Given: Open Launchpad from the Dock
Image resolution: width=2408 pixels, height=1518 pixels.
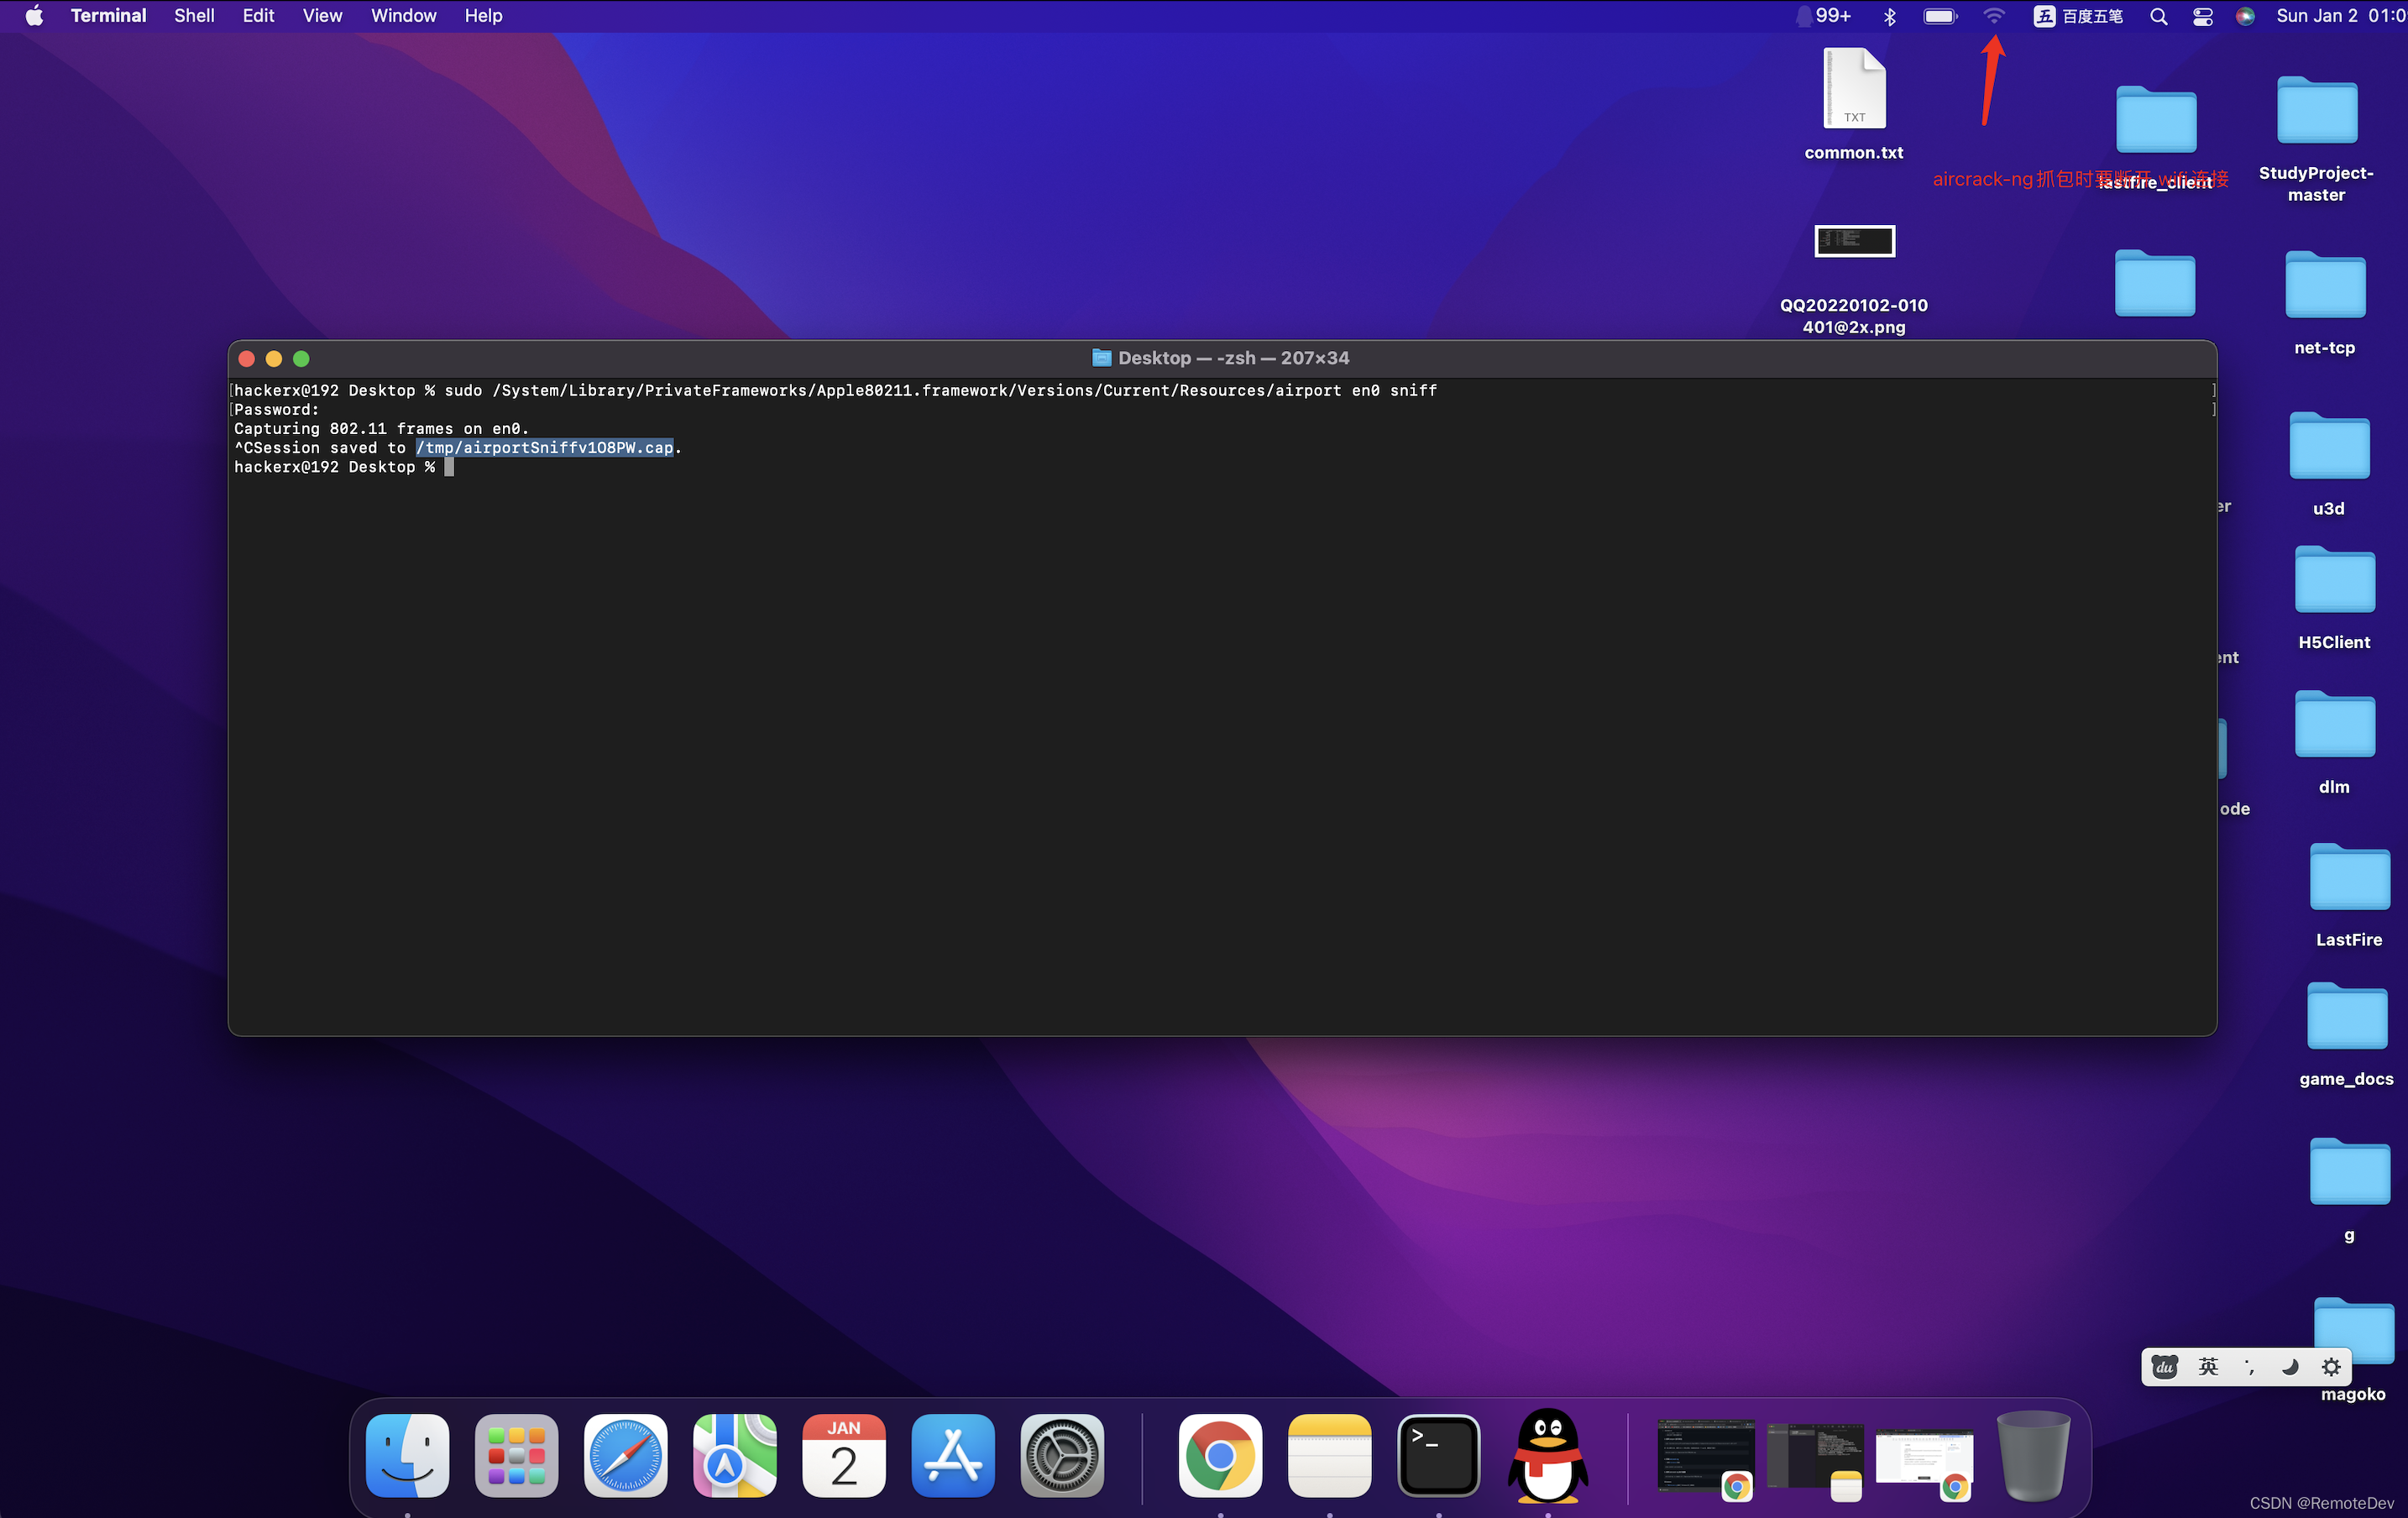Looking at the screenshot, I should (516, 1455).
